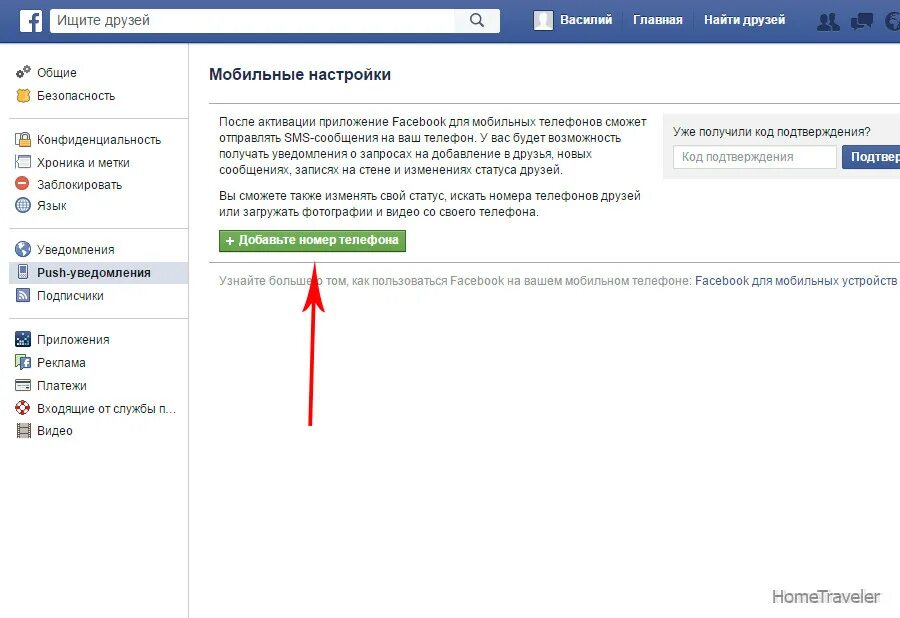Image resolution: width=900 pixels, height=618 pixels.
Task: Click the timeline icon beside Хроника и метки
Action: (23, 162)
